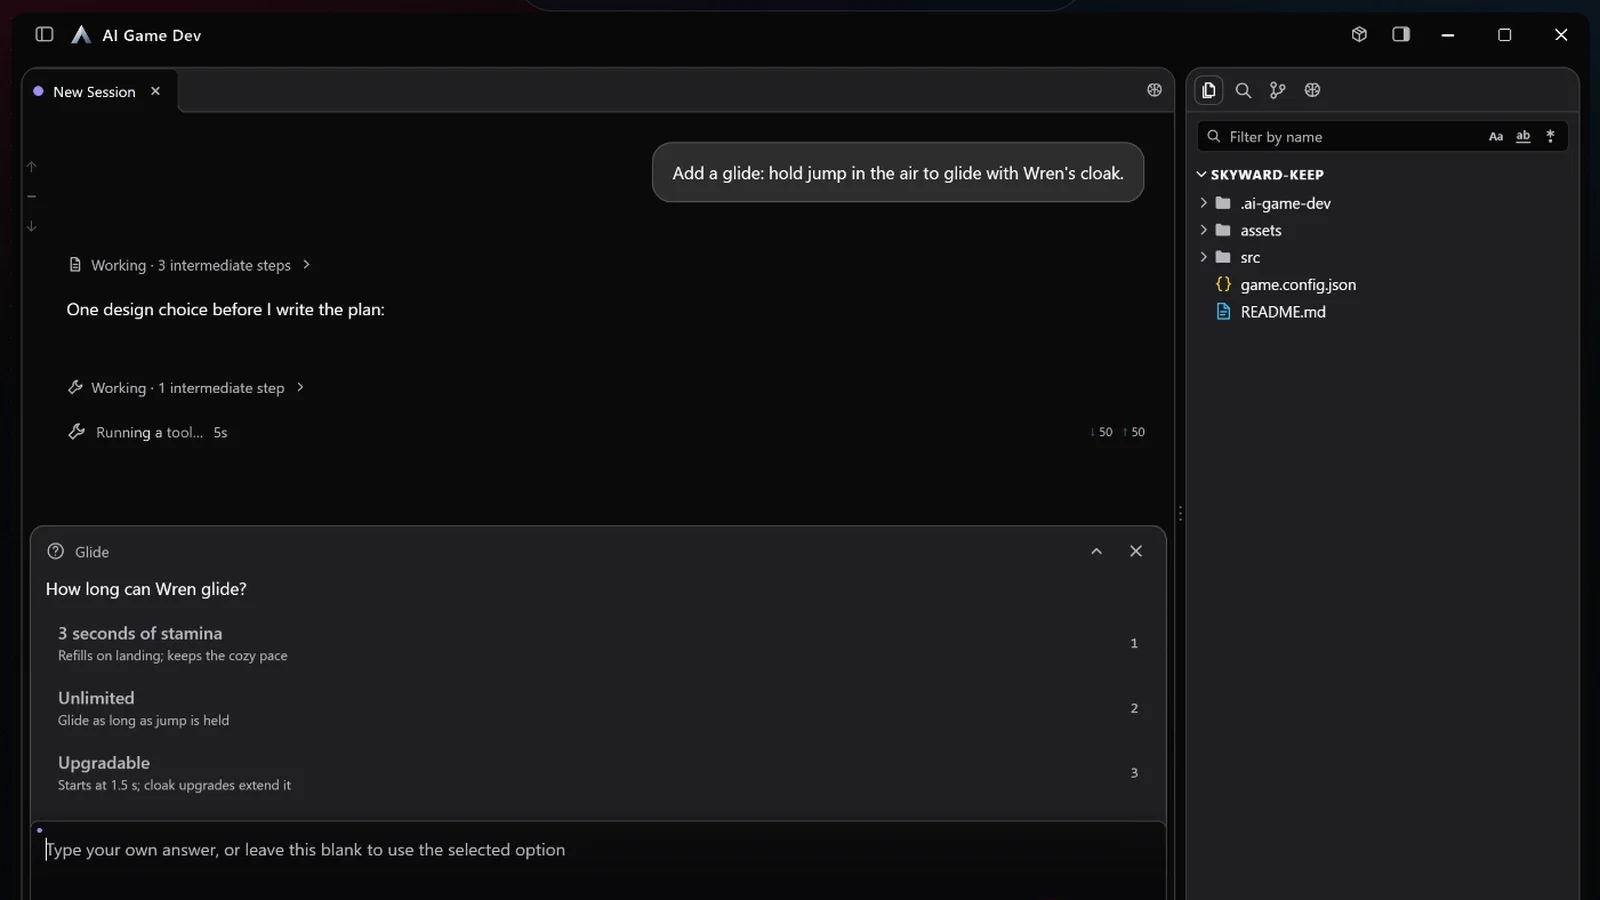The image size is (1600, 900).
Task: Choose the Upgradable glide option
Action: coord(598,773)
